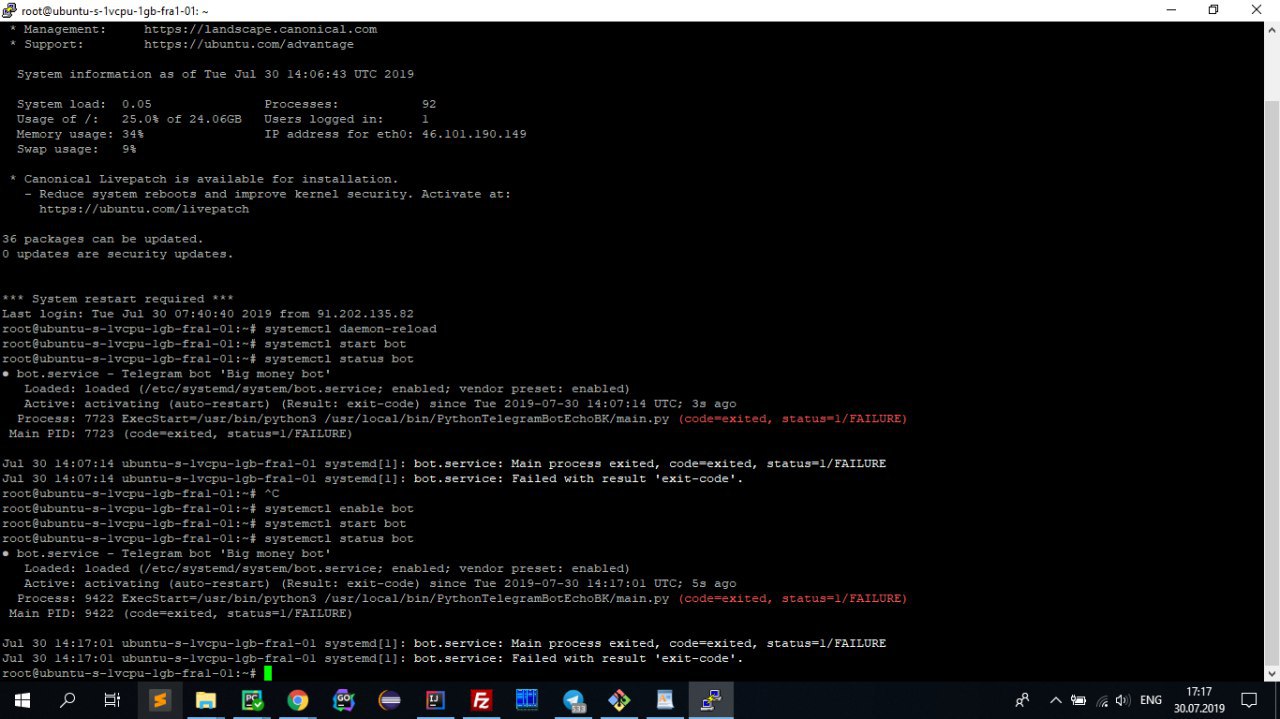Open PyCharm from the taskbar

252,700
